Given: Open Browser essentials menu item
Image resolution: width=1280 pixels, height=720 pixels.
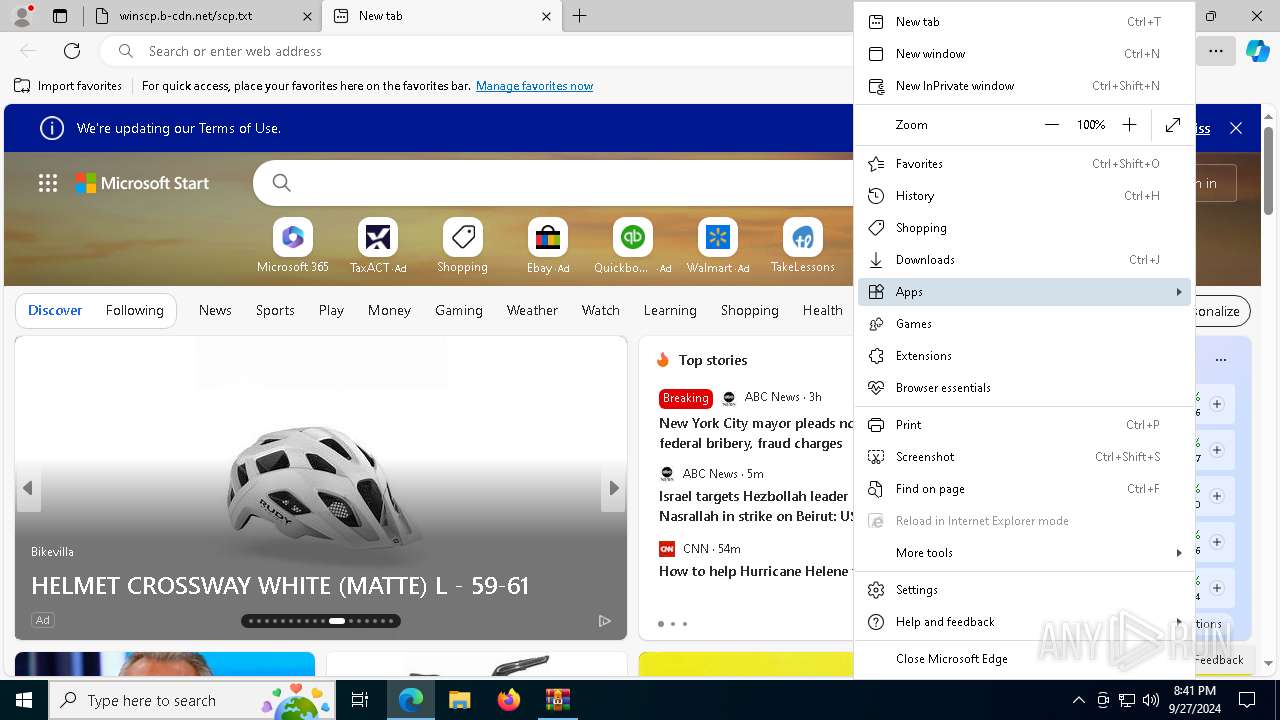Looking at the screenshot, I should (x=1024, y=388).
